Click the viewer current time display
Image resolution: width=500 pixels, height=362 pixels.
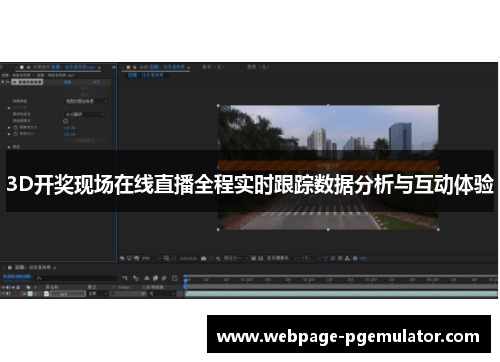coord(188,258)
